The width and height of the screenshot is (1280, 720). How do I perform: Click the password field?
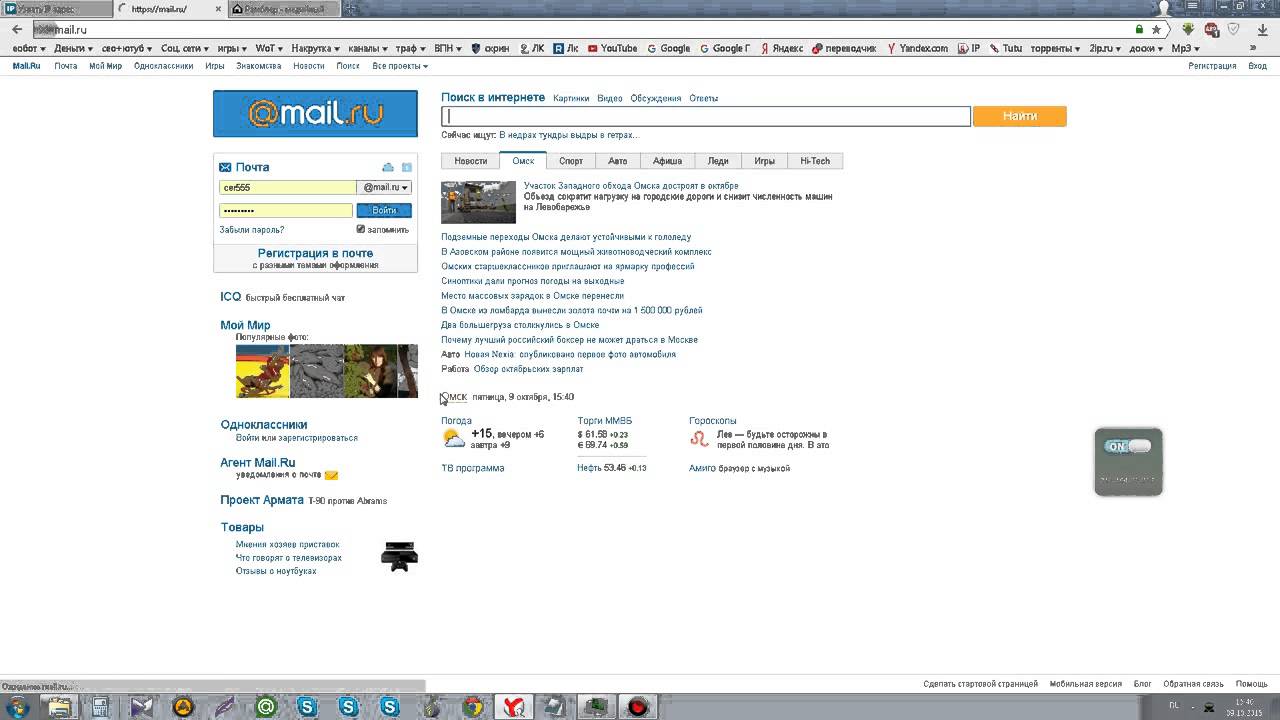(x=286, y=210)
